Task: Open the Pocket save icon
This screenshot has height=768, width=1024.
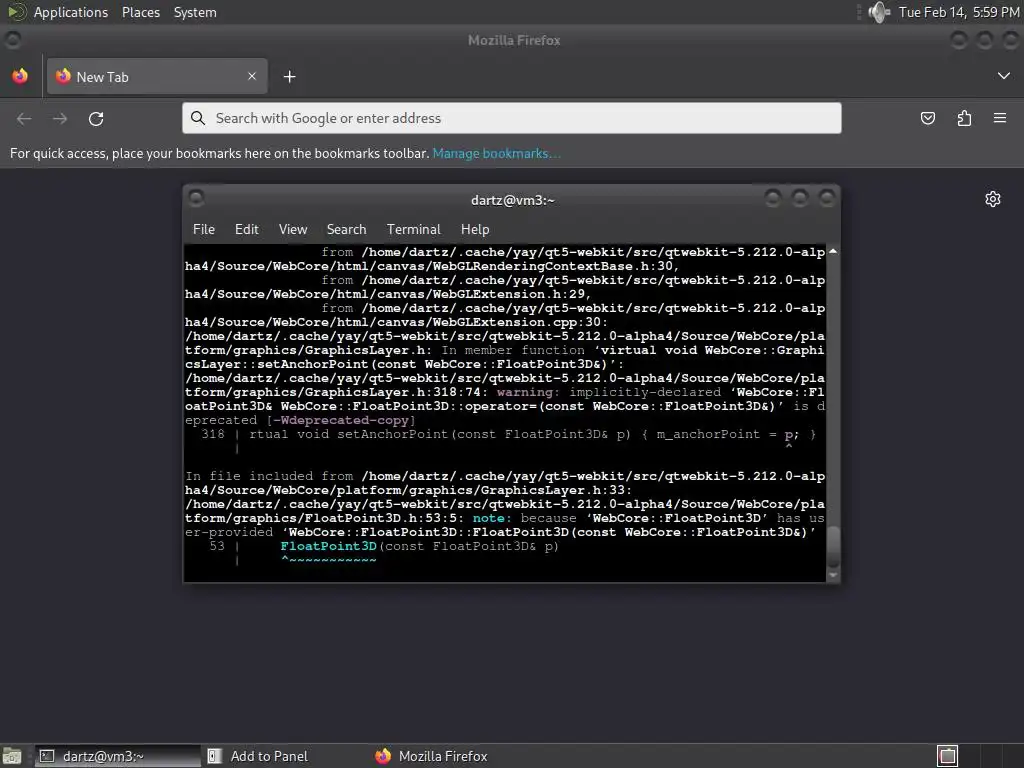Action: point(927,118)
